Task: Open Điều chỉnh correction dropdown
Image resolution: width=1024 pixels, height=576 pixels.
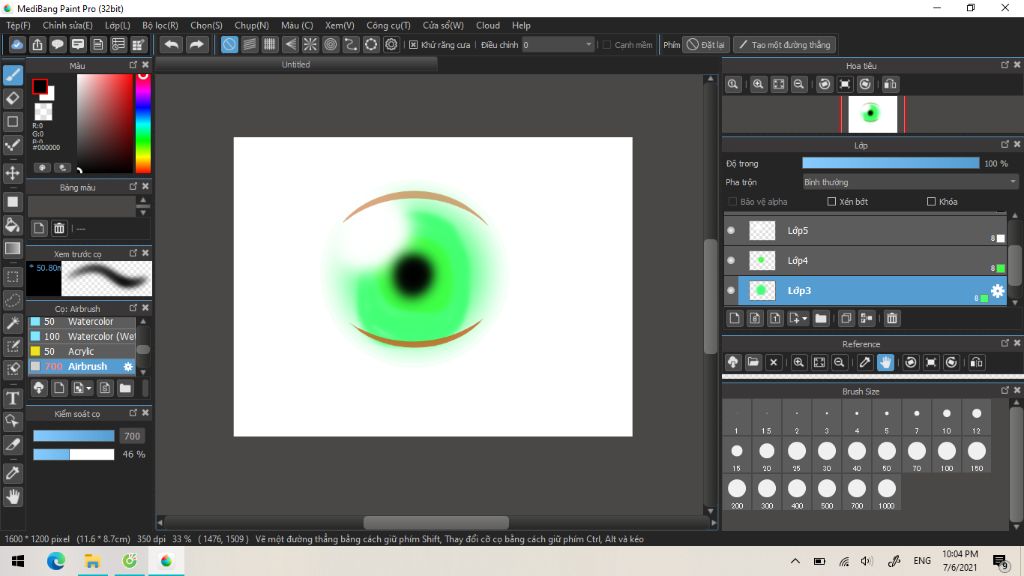Action: pos(557,44)
